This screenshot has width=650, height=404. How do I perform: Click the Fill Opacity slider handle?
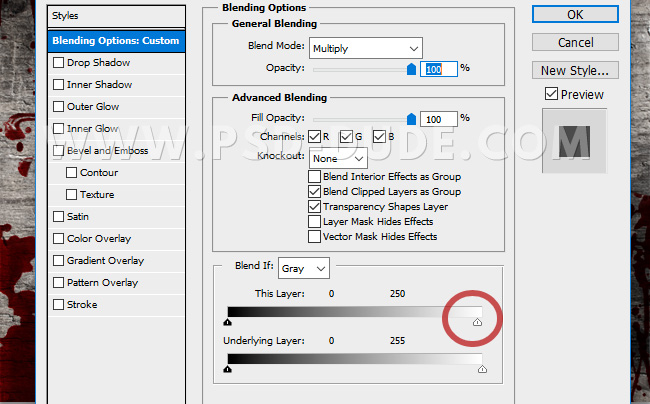click(x=411, y=118)
